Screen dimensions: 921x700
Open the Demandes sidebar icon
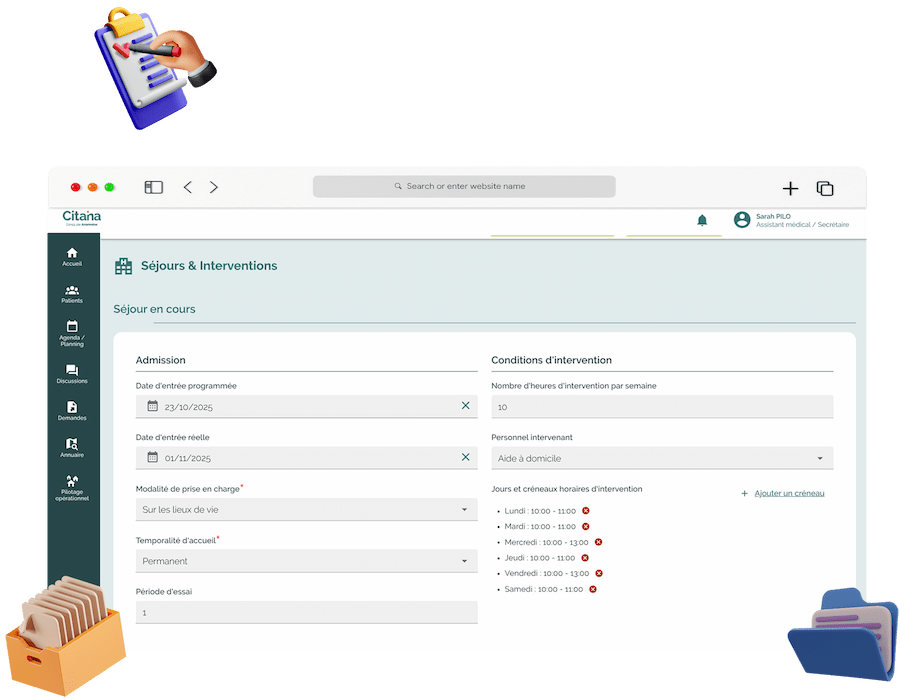[x=72, y=408]
